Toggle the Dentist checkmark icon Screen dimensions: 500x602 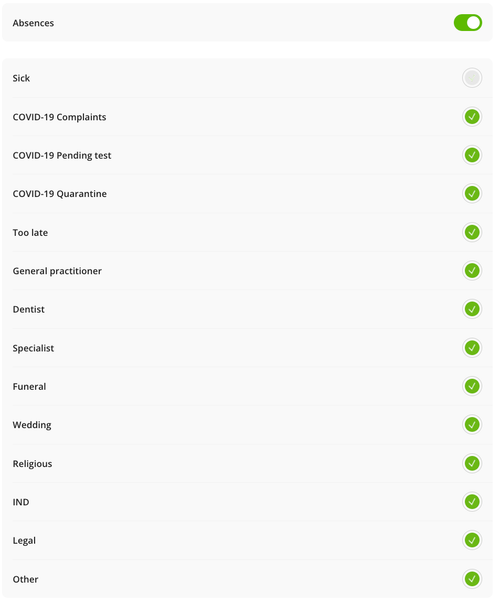[x=472, y=309]
